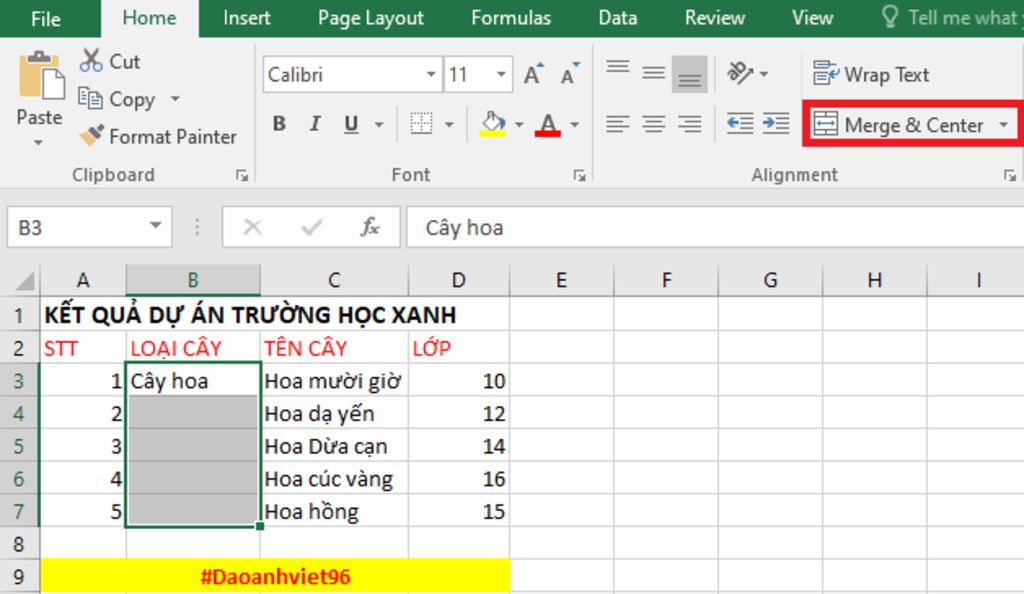This screenshot has height=594, width=1024.
Task: Click the Paste clipboard icon
Action: (x=41, y=76)
